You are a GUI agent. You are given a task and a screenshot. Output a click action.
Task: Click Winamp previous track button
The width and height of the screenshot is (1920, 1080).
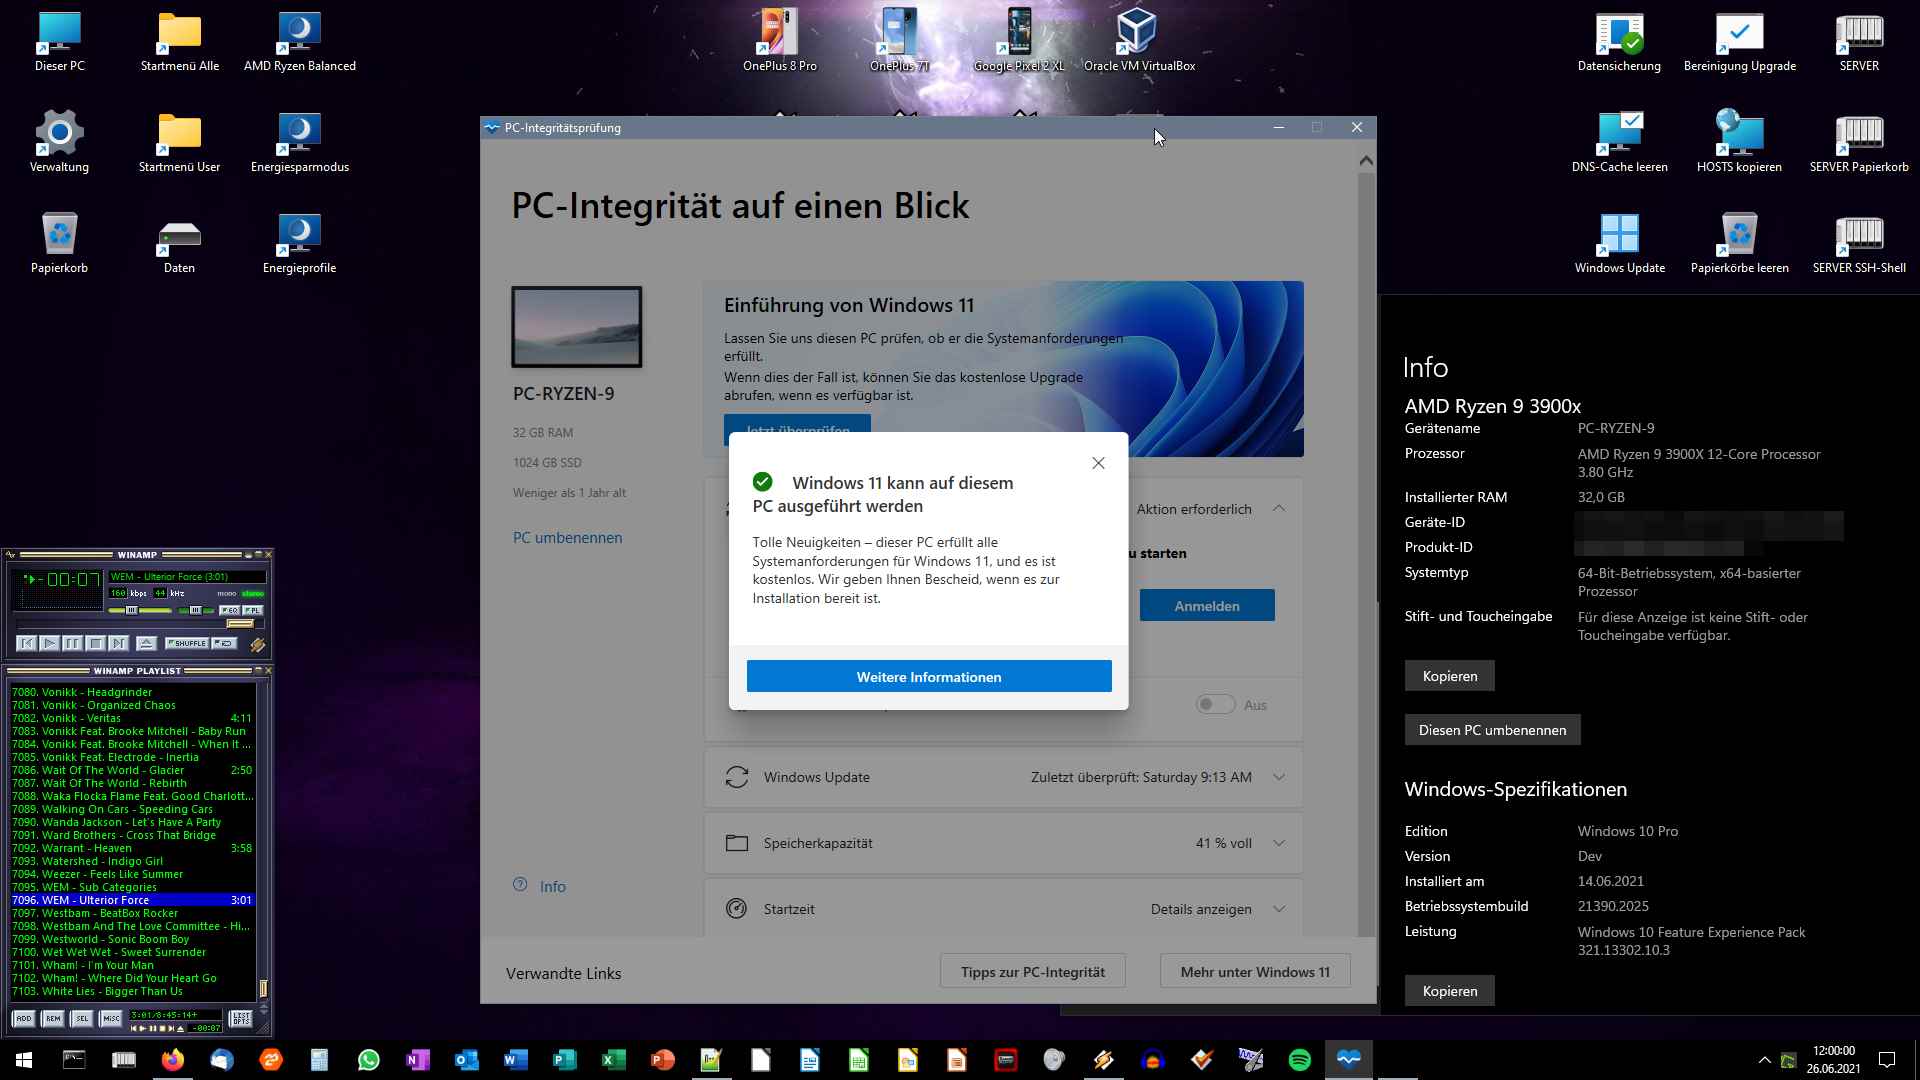coord(27,643)
